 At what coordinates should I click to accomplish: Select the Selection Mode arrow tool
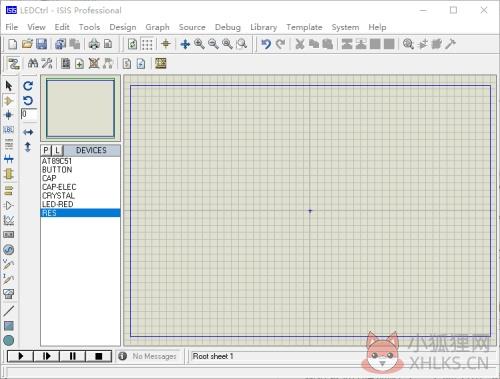pyautogui.click(x=9, y=86)
